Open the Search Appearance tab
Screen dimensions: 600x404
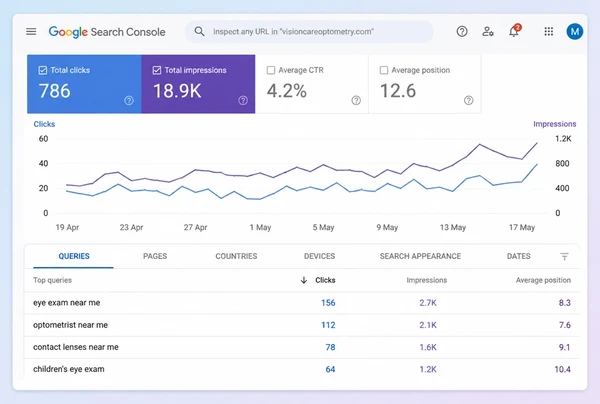pyautogui.click(x=420, y=256)
